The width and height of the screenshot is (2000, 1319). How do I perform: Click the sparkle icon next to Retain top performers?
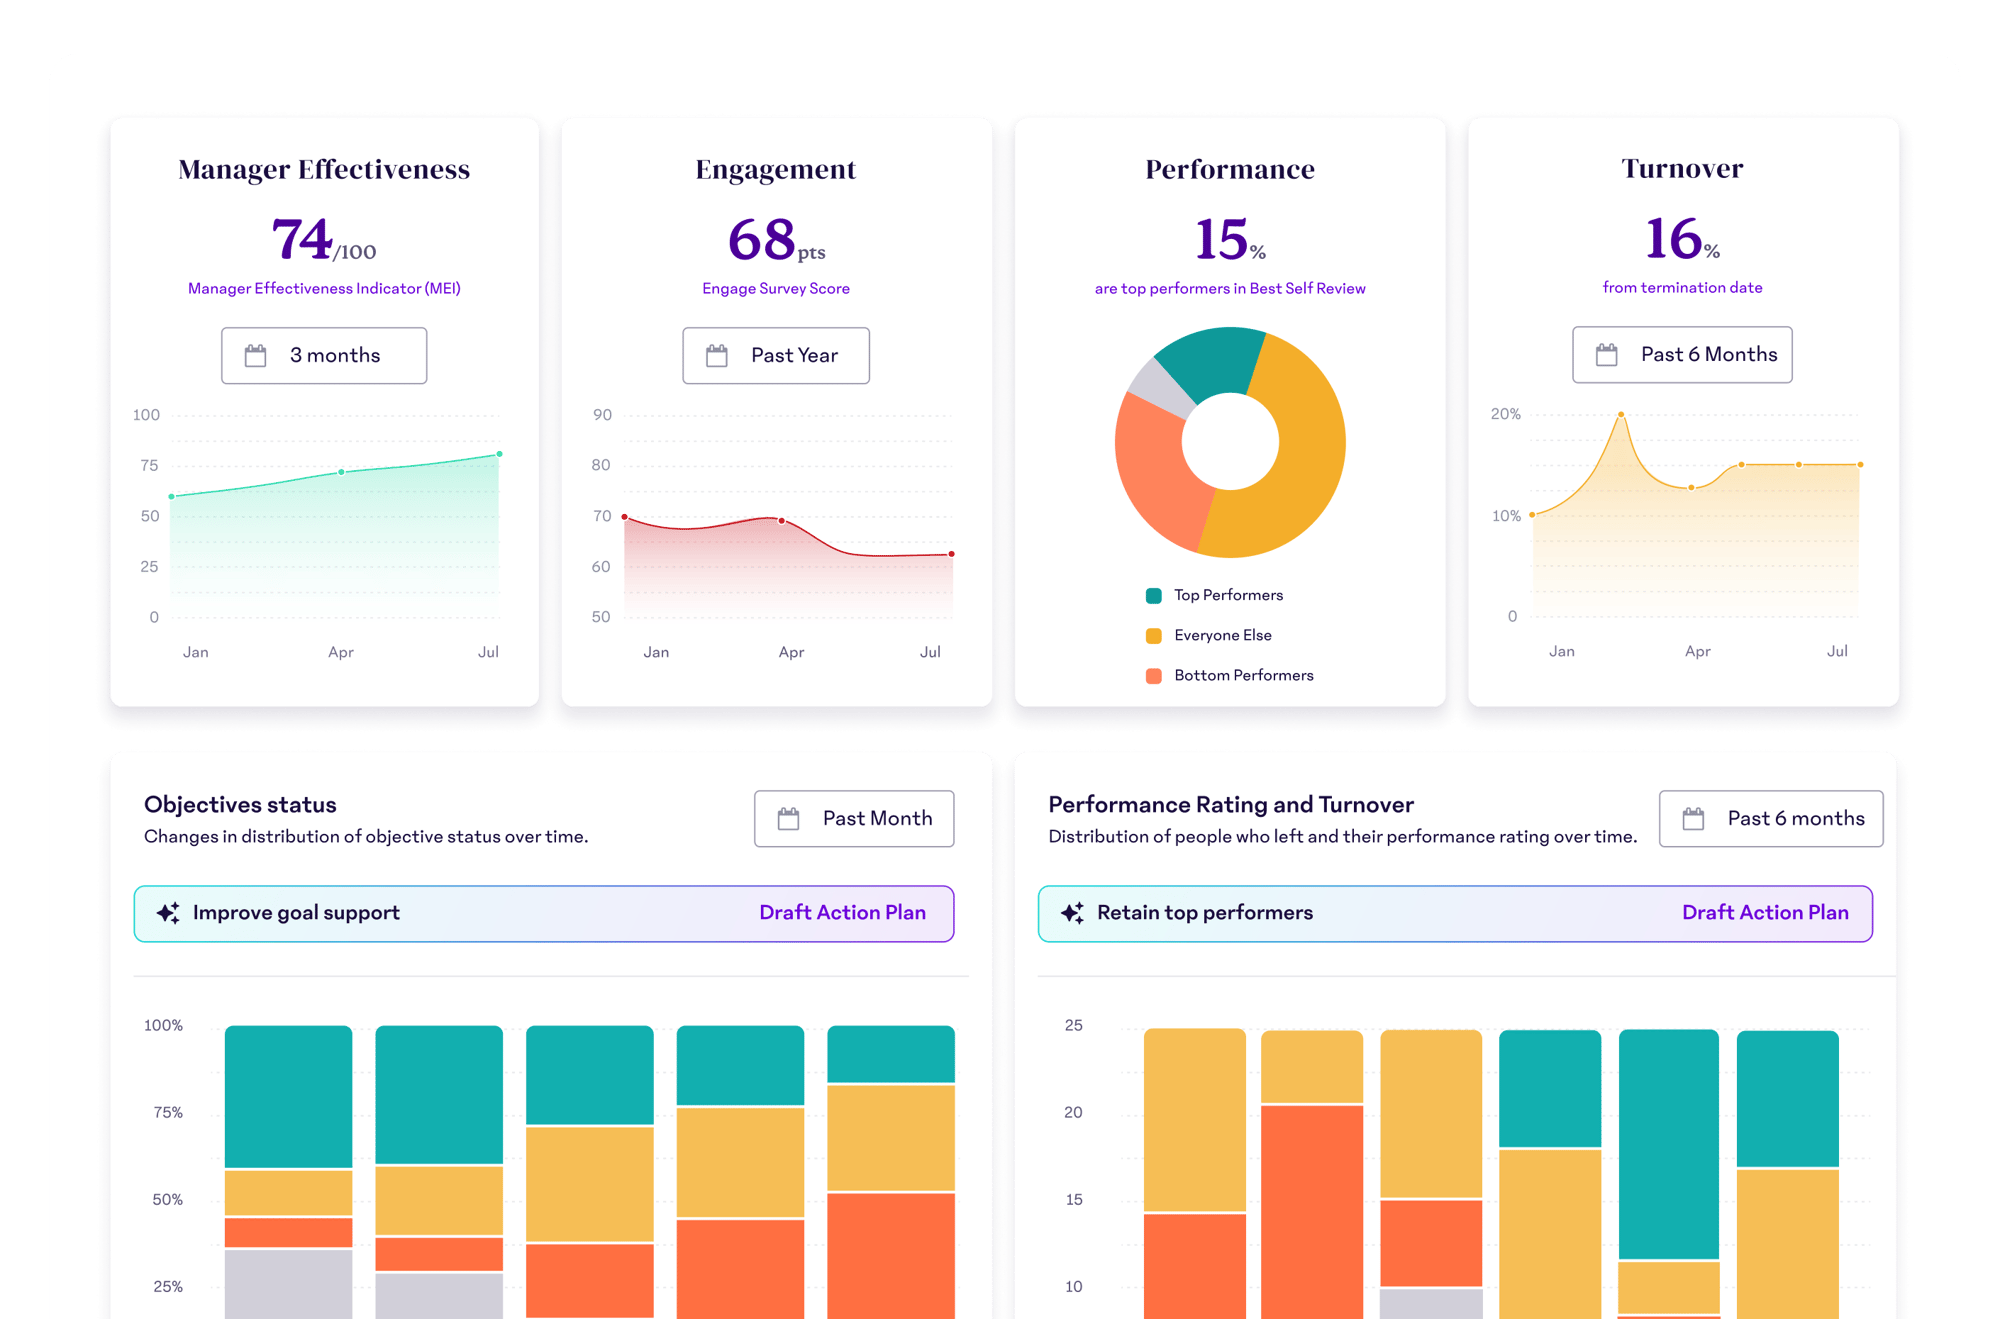coord(1072,912)
